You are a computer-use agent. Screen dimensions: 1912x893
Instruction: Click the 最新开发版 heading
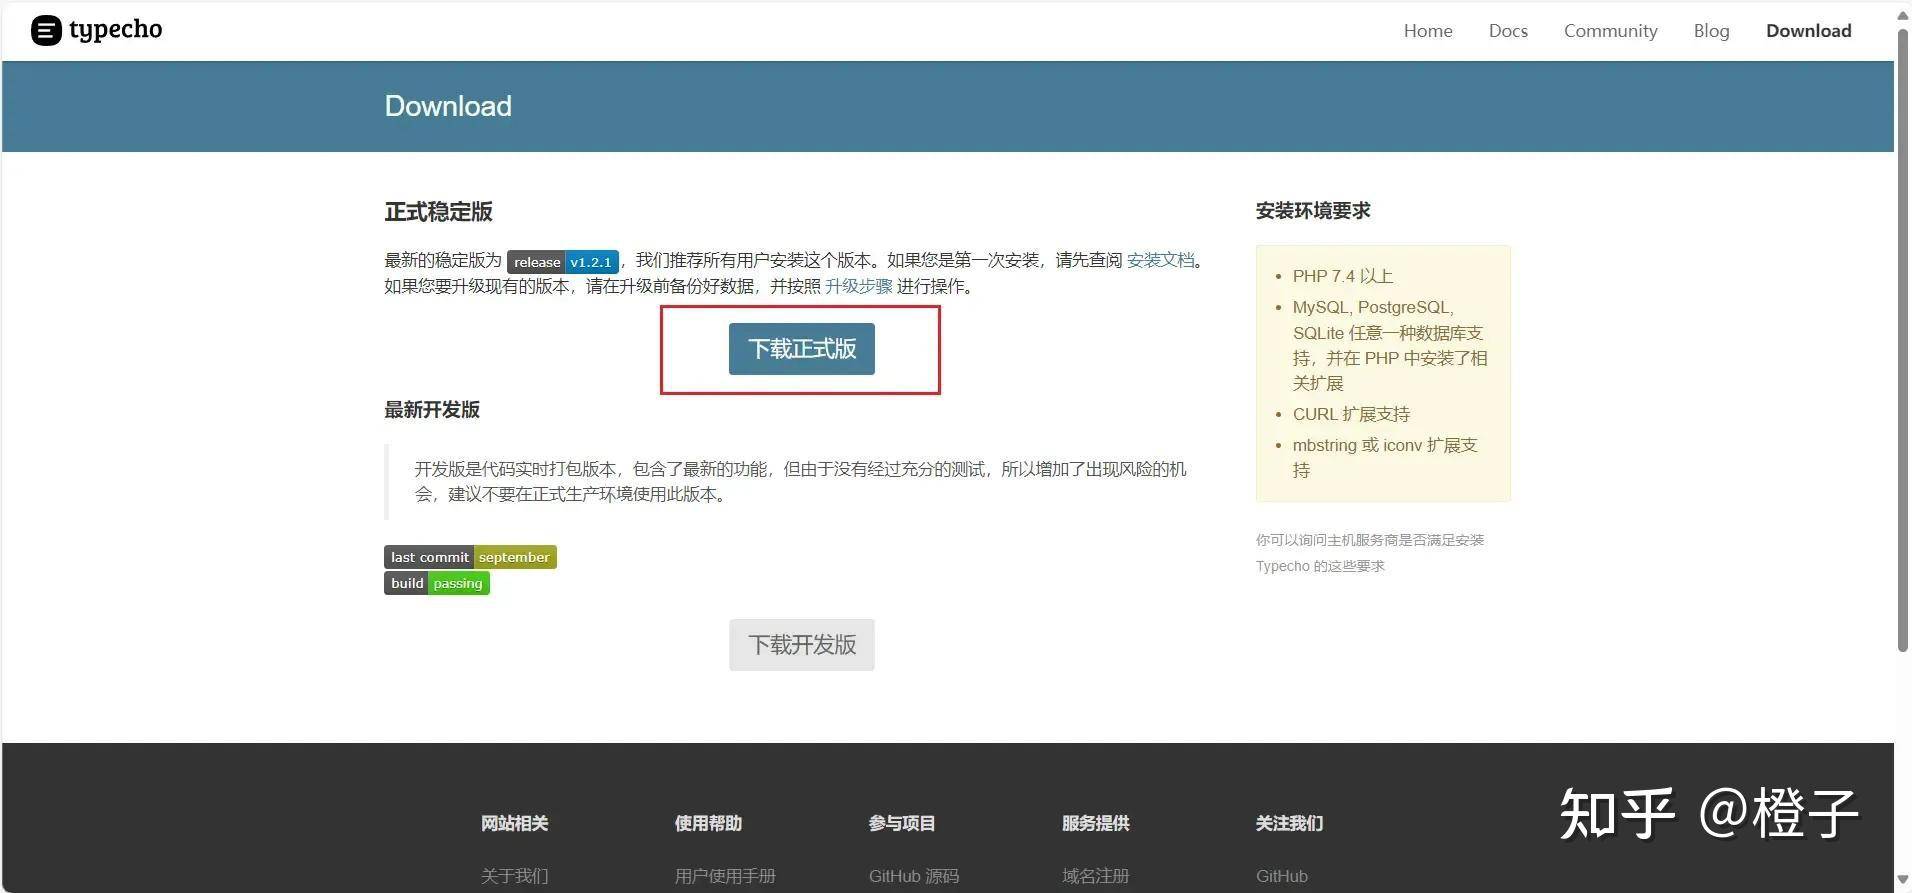432,410
